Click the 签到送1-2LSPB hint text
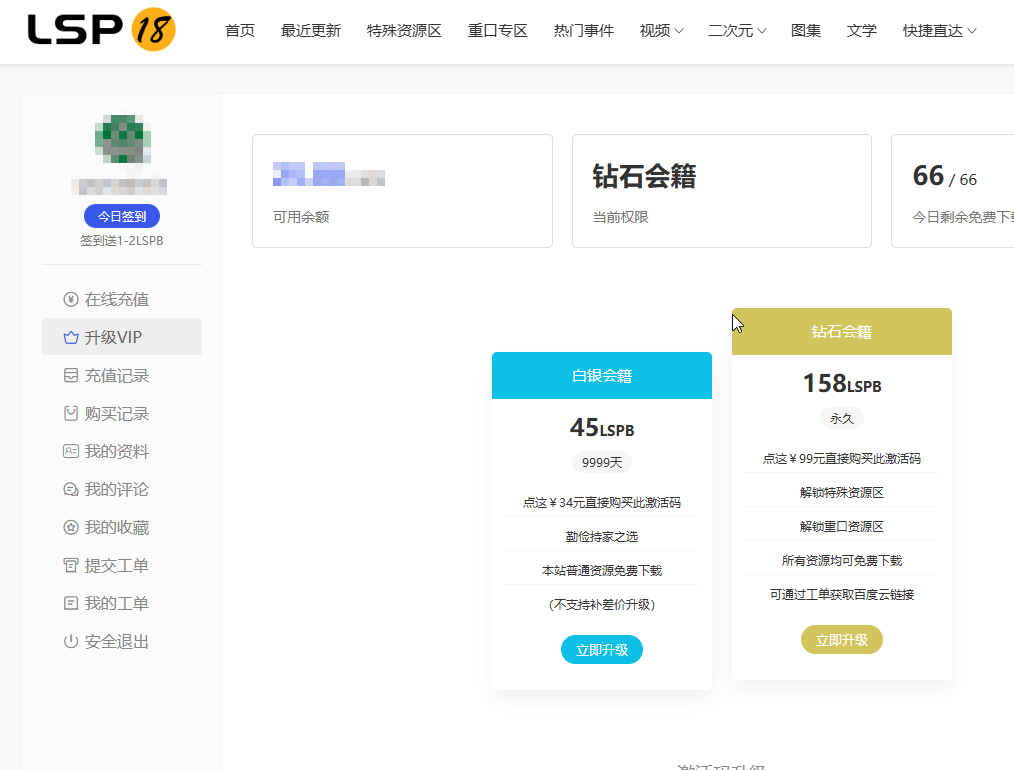Image resolution: width=1014 pixels, height=770 pixels. pos(122,241)
